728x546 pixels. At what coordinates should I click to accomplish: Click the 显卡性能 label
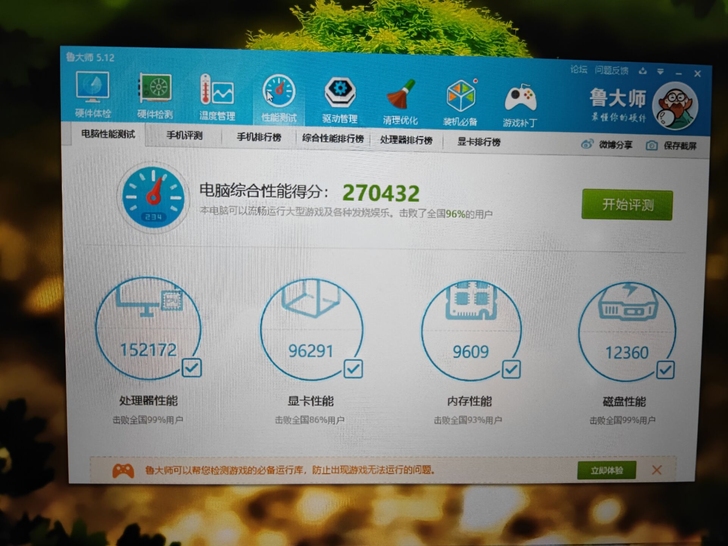click(311, 402)
